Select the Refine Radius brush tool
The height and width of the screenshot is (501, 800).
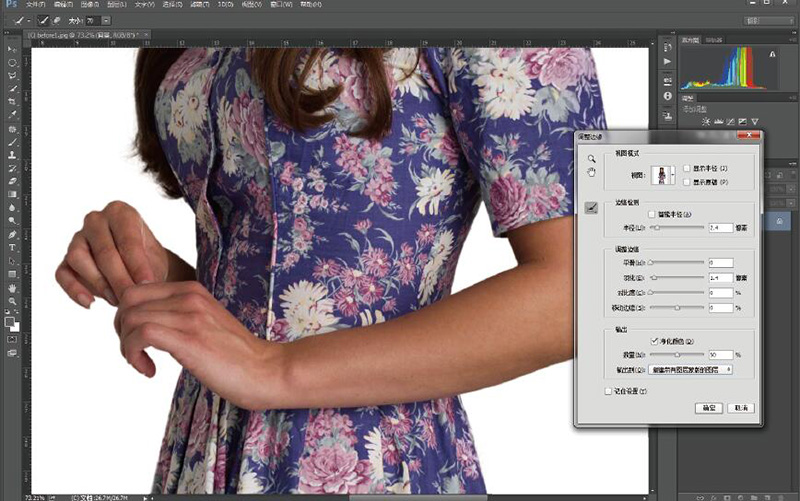click(x=590, y=207)
